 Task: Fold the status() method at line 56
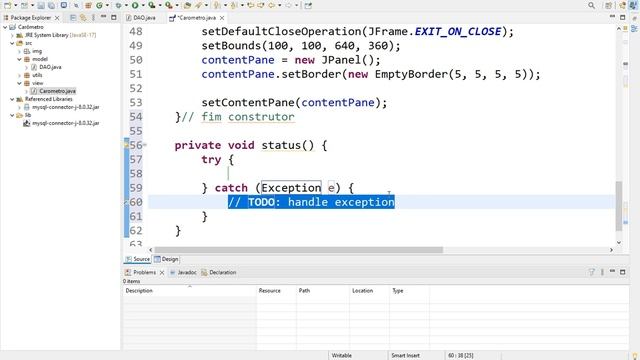[x=145, y=145]
